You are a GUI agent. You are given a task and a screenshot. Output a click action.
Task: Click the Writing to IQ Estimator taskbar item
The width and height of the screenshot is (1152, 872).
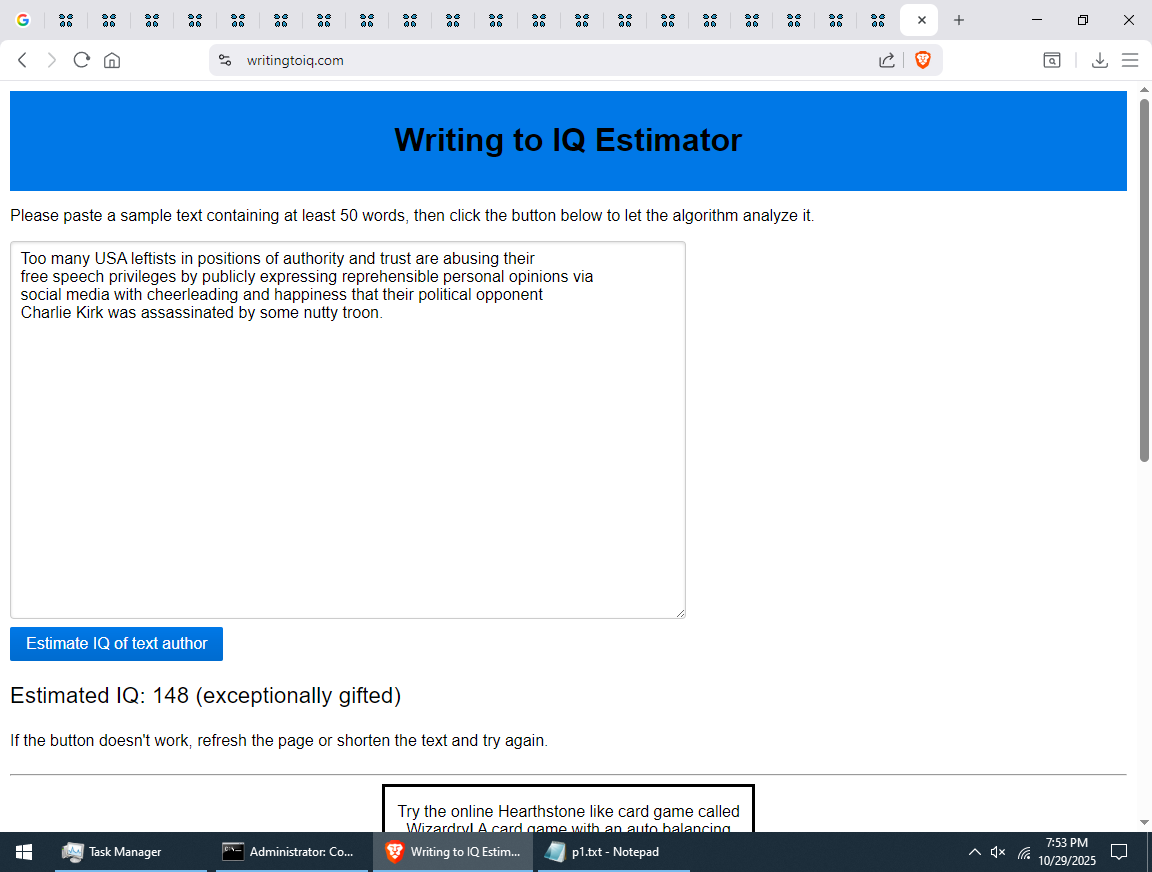[453, 851]
